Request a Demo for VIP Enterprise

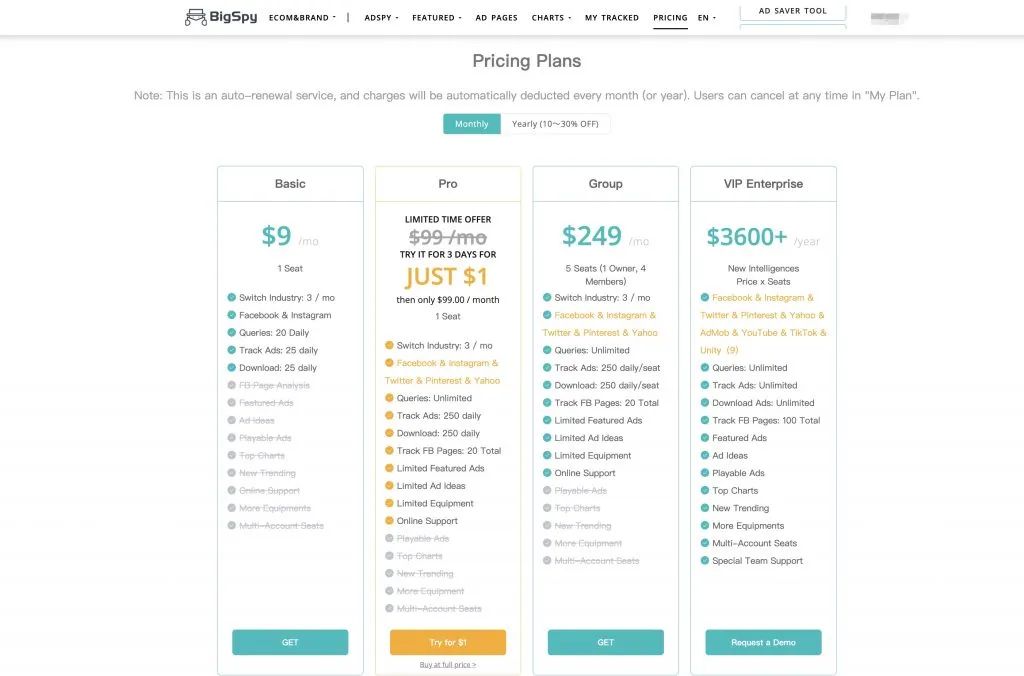click(x=763, y=642)
